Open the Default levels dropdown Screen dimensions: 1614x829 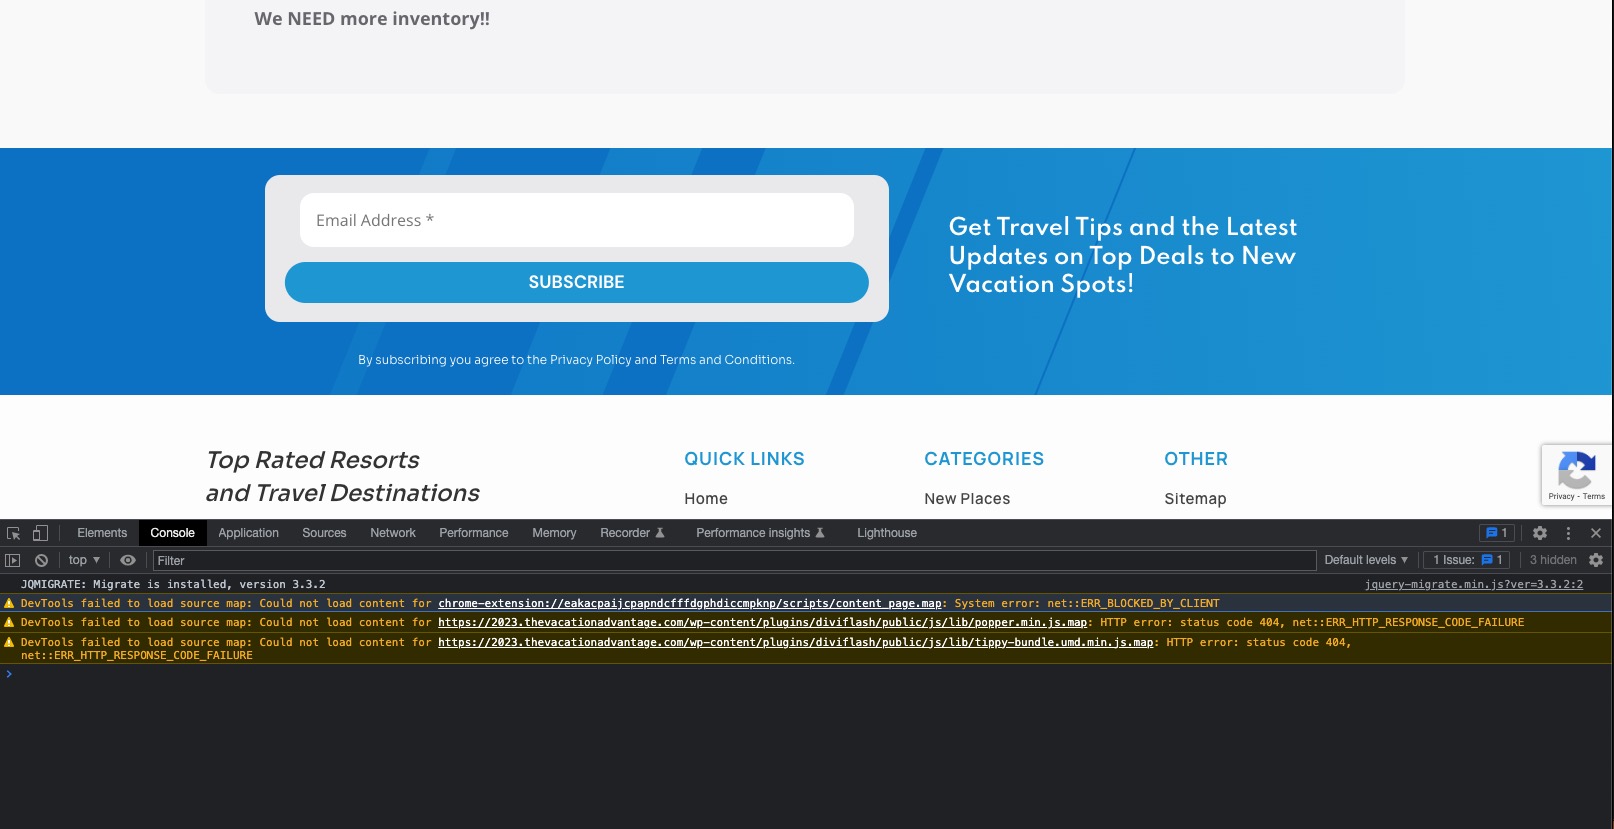click(1366, 560)
